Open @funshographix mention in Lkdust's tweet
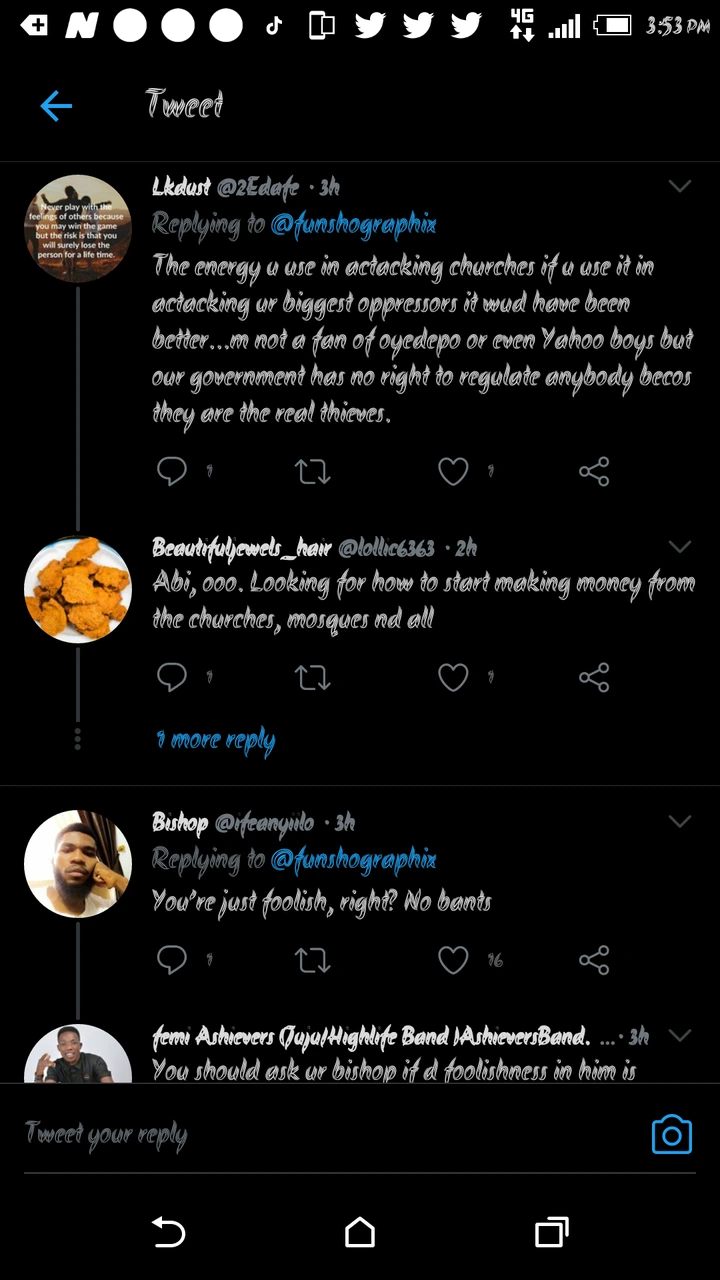 (353, 224)
